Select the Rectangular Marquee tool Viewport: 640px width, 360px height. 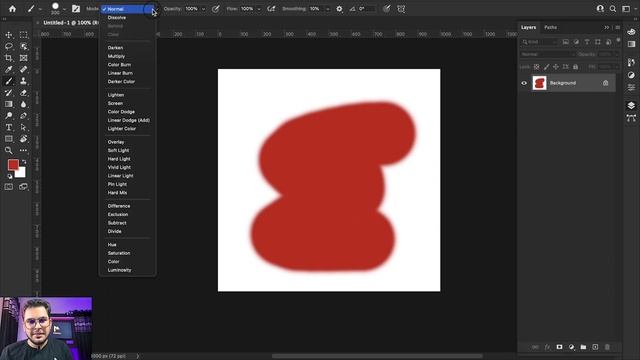[24, 35]
